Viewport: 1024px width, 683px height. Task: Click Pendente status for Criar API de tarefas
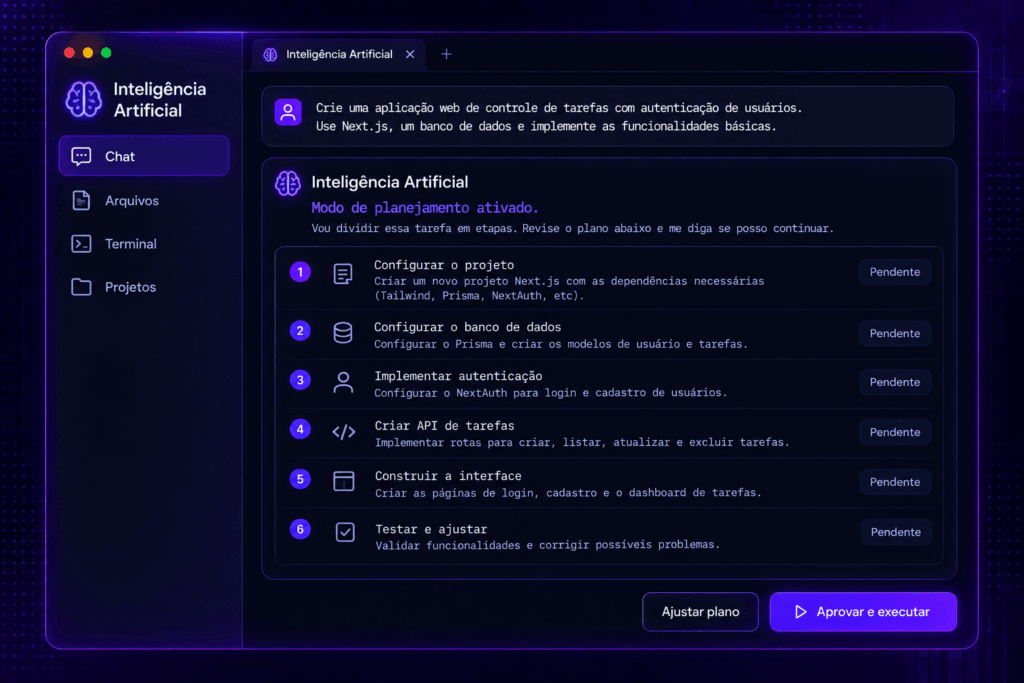pyautogui.click(x=895, y=432)
